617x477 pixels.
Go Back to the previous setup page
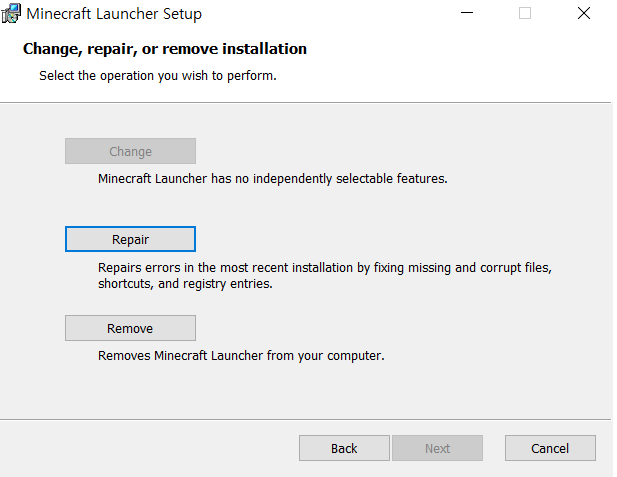[x=344, y=448]
